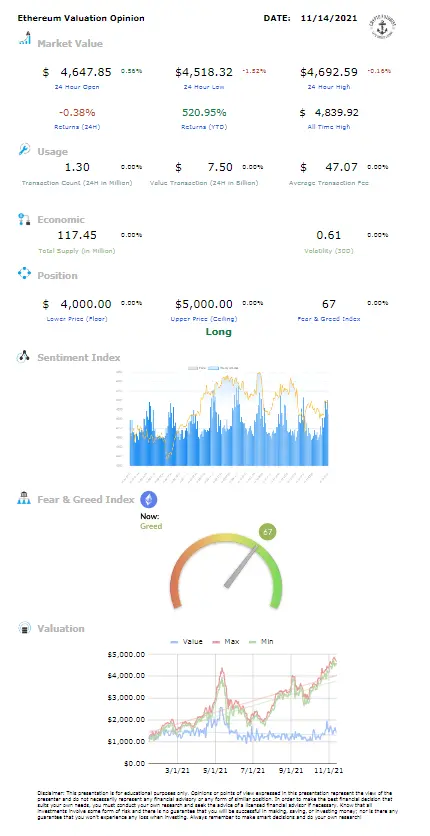
Task: Click the Lower Price (Floor) label
Action: click(77, 319)
